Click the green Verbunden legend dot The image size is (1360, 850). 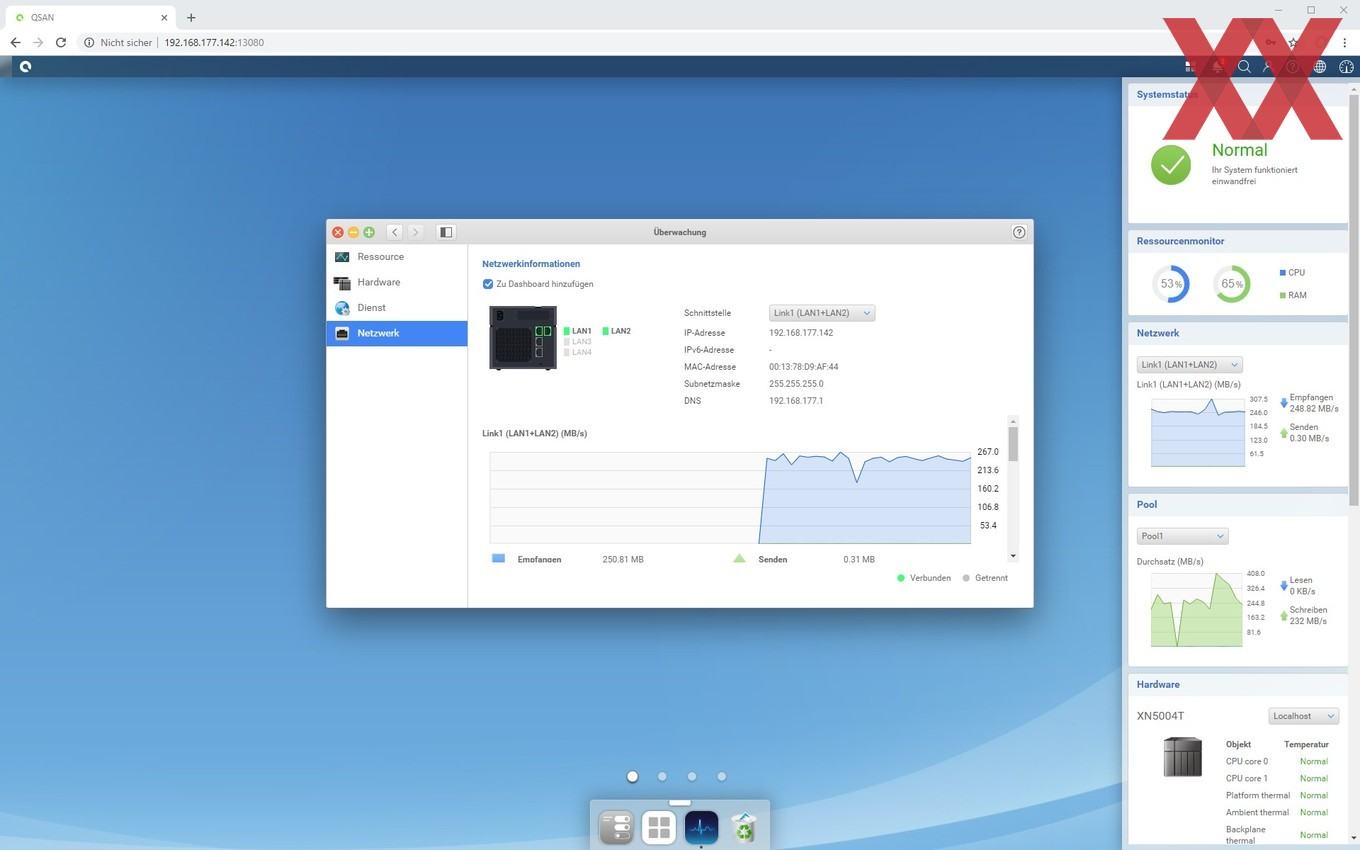point(901,578)
